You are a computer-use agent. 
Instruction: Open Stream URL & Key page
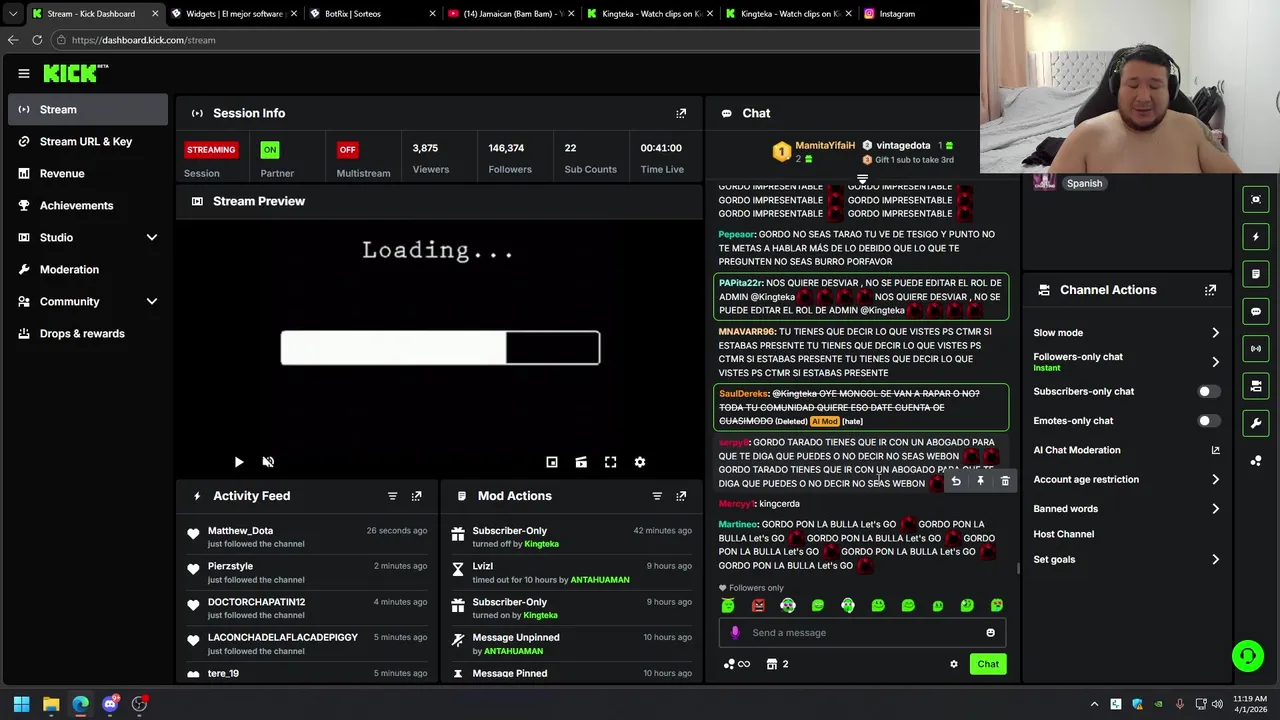click(88, 141)
